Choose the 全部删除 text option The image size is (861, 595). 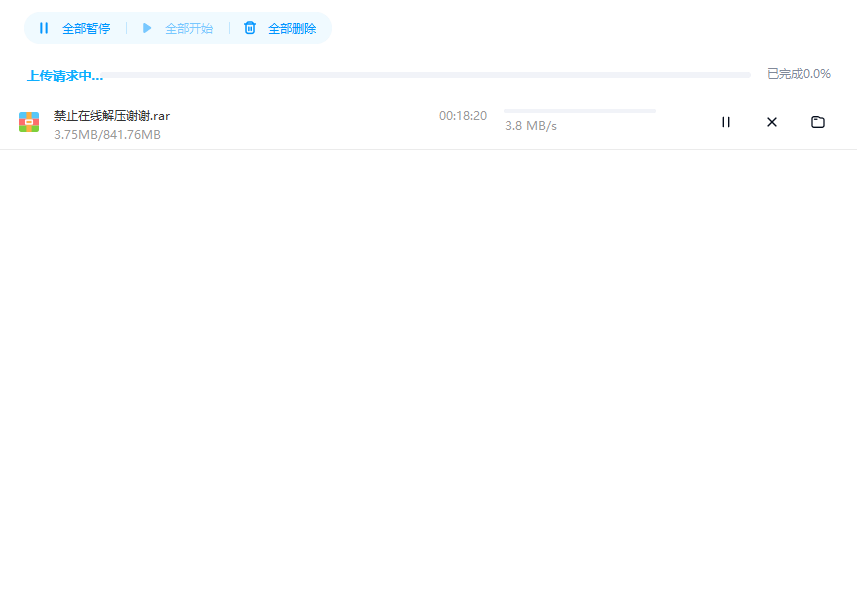tap(292, 29)
